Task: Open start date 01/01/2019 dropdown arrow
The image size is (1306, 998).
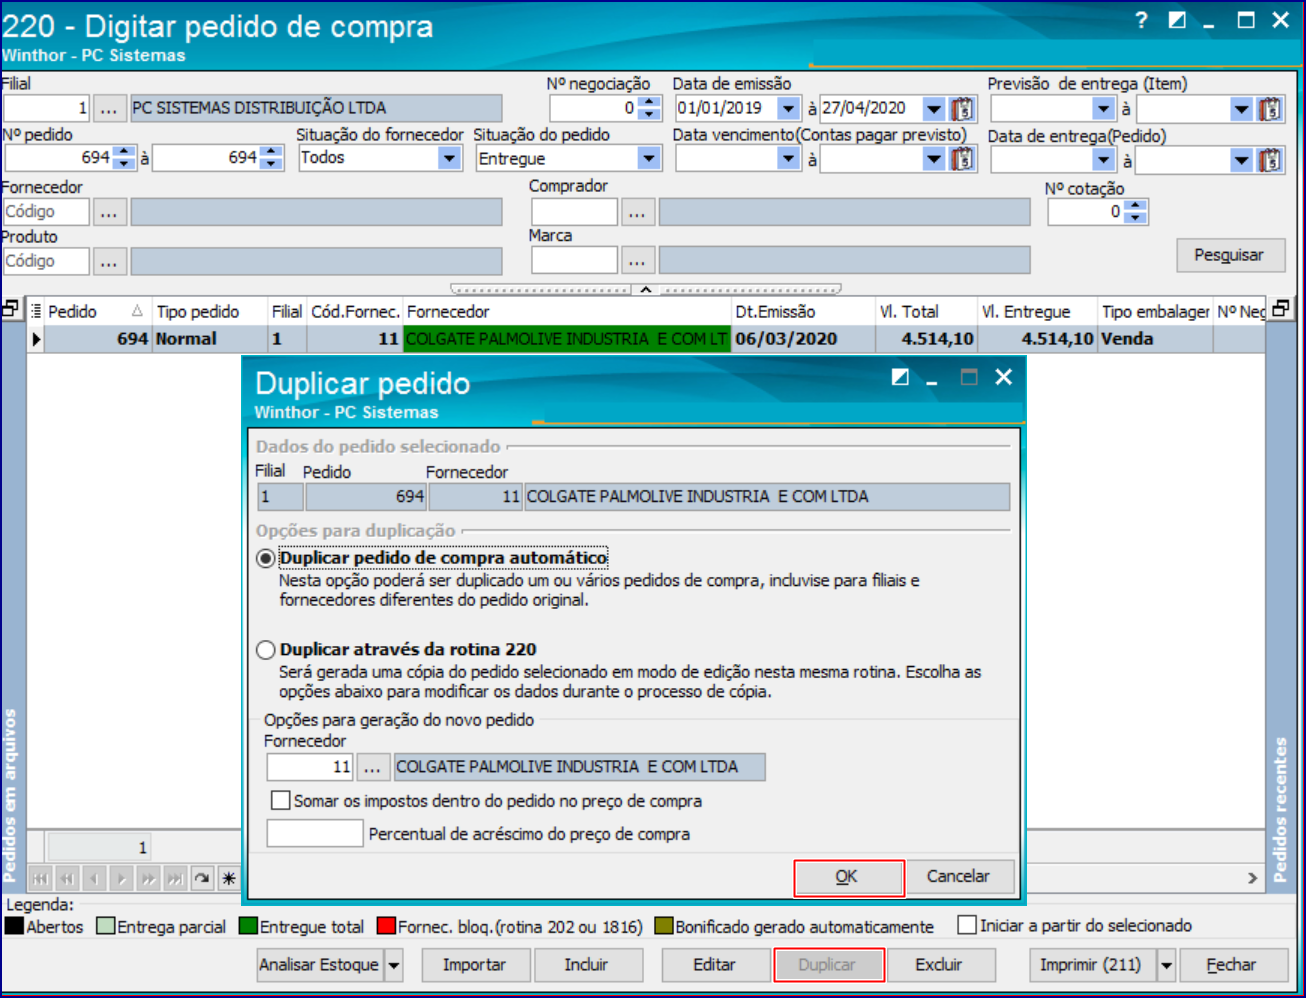Action: point(789,108)
